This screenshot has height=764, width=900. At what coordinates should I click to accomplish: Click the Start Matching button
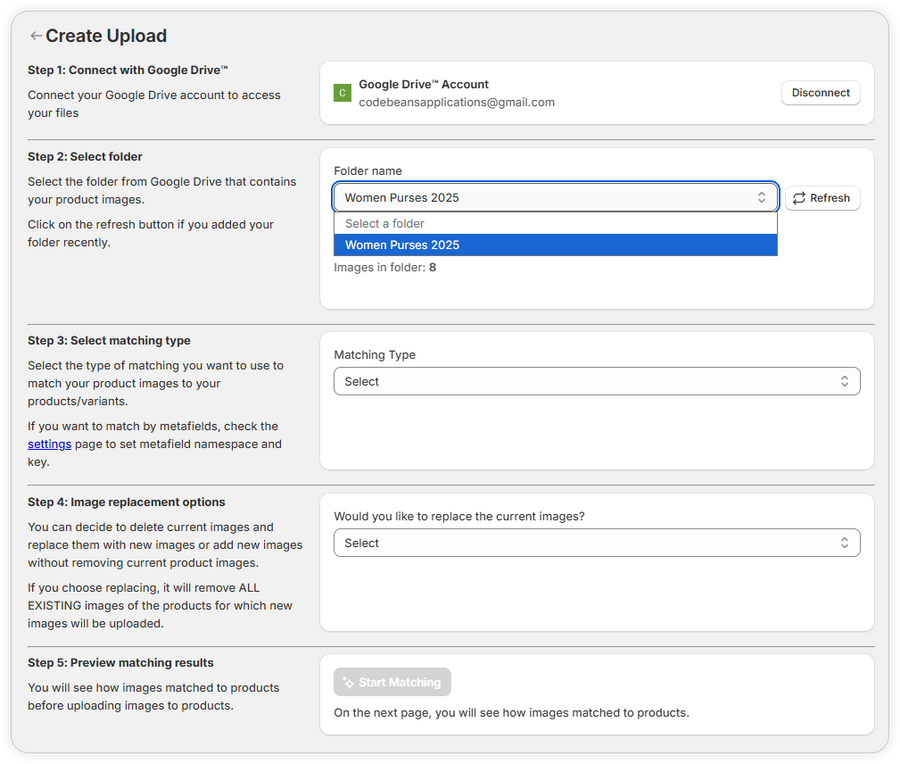point(392,682)
